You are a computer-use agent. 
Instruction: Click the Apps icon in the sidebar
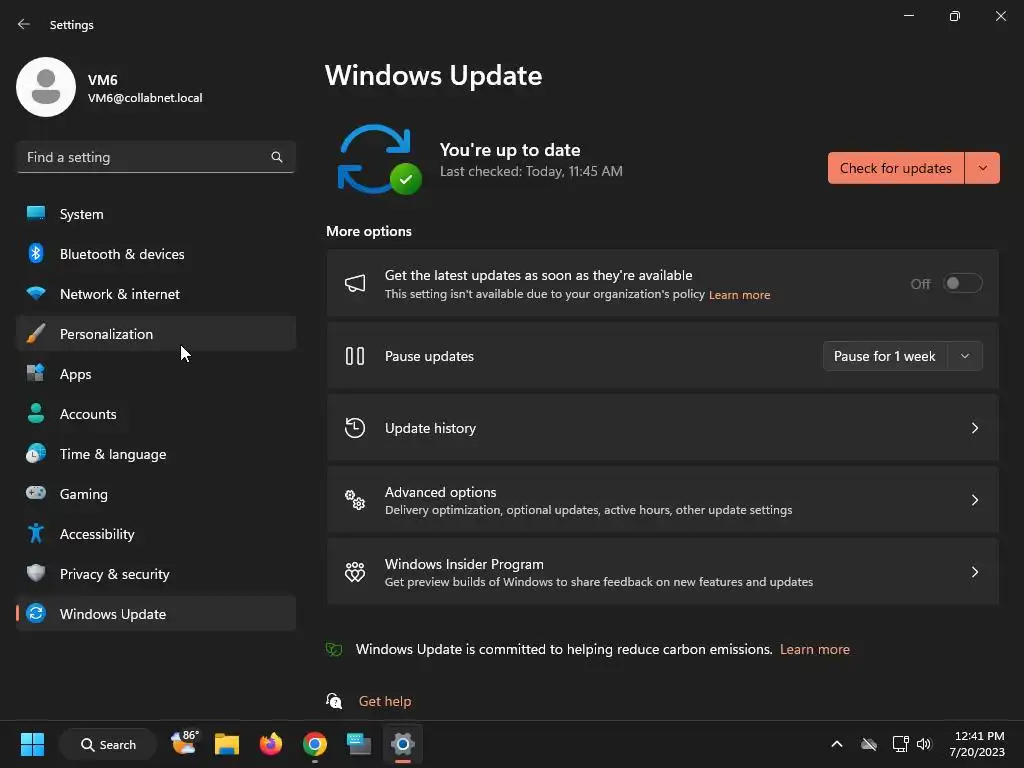coord(36,374)
